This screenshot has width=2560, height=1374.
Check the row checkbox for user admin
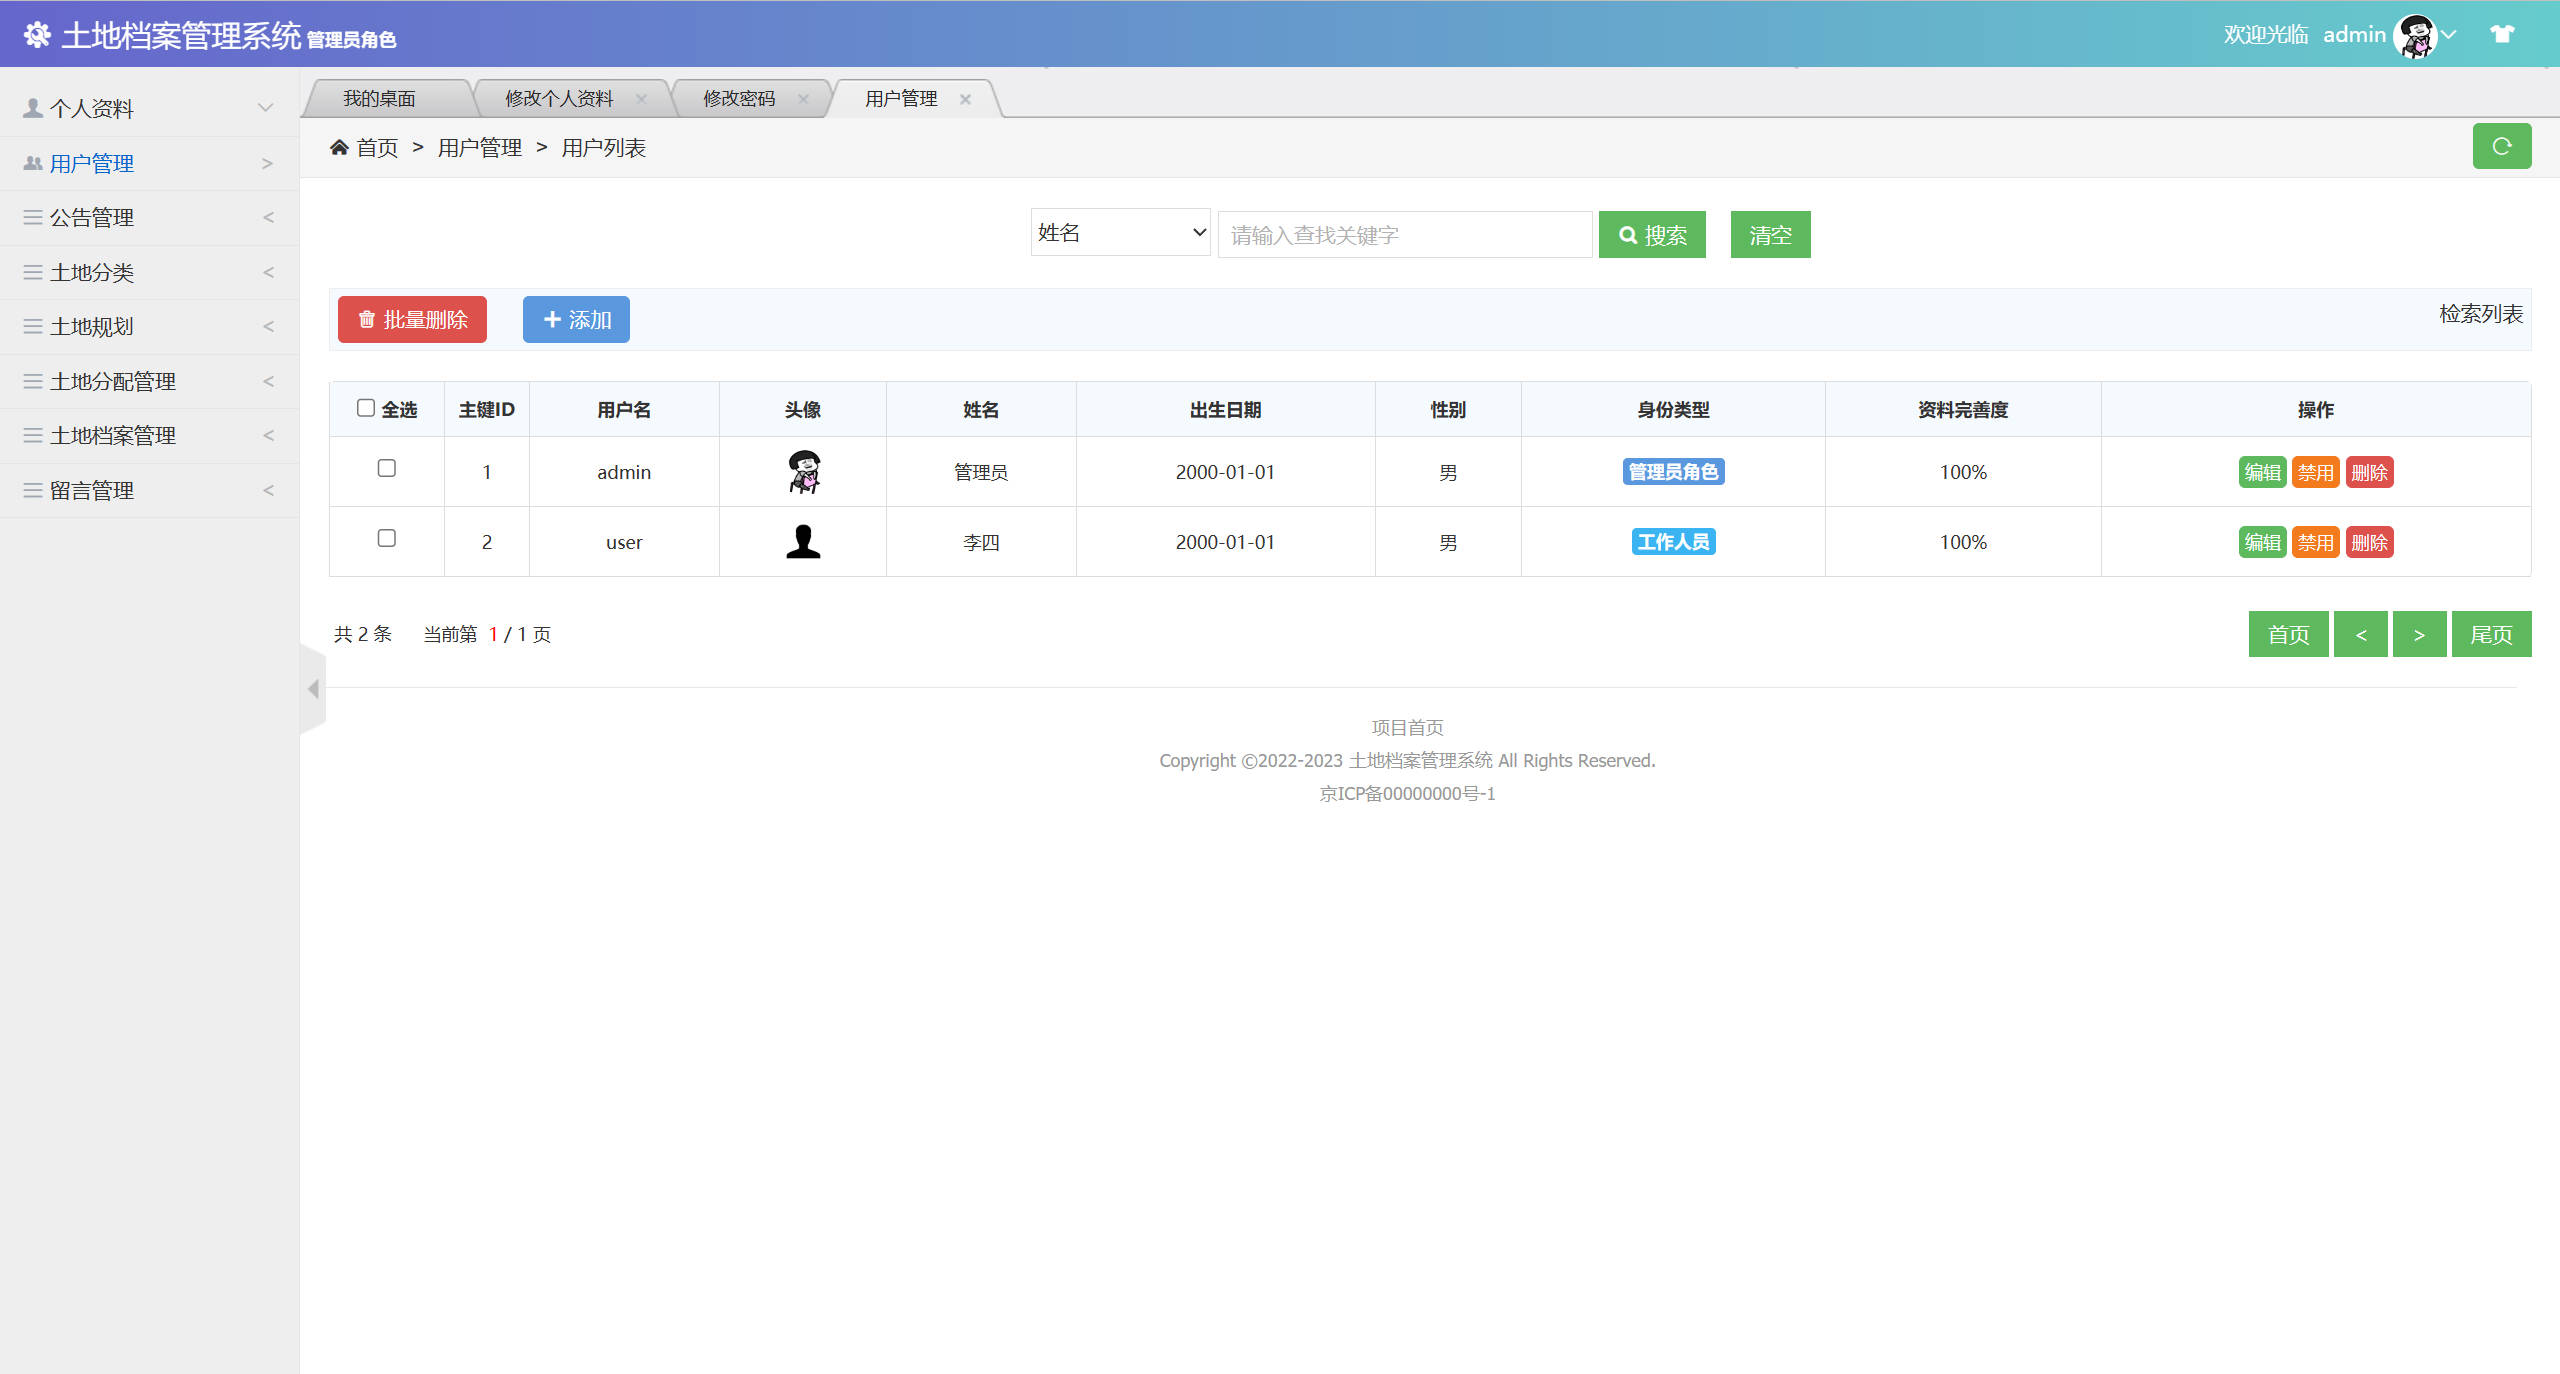point(387,468)
